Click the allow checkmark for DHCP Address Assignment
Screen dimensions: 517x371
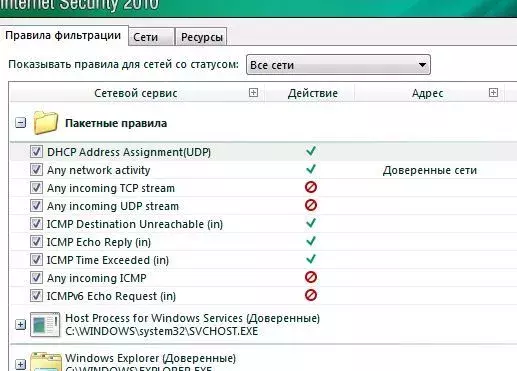point(311,151)
